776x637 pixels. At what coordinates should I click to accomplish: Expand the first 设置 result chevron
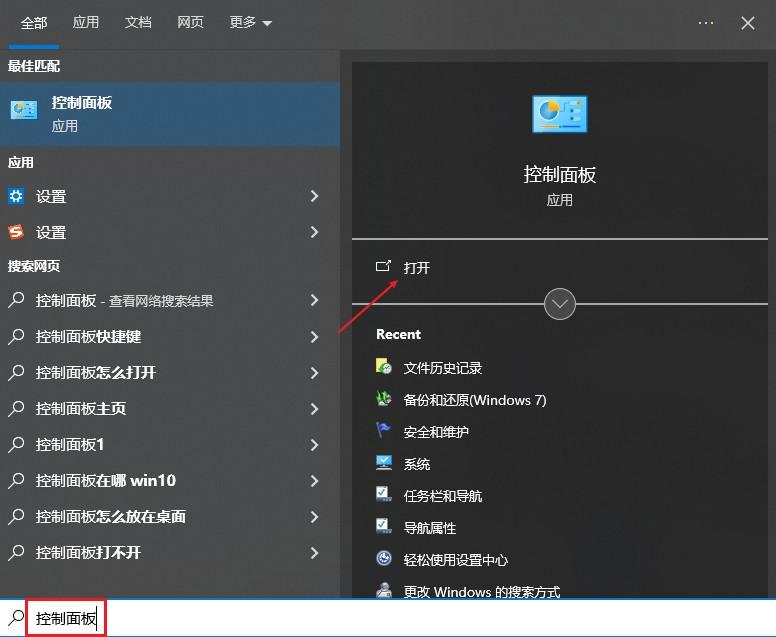(x=314, y=196)
